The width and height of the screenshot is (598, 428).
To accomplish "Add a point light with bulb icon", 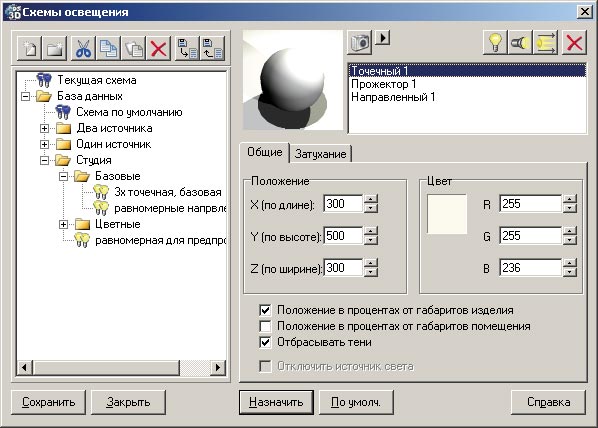I will [495, 42].
